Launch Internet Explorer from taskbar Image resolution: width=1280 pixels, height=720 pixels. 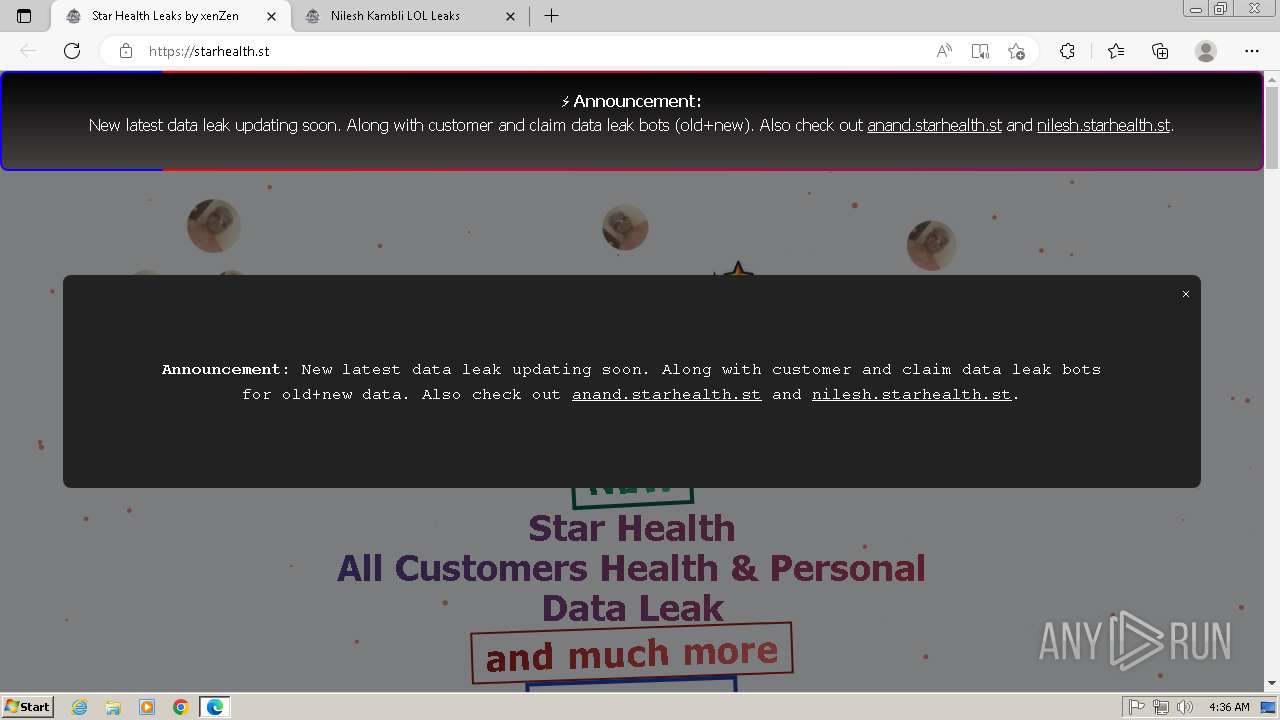tap(79, 707)
